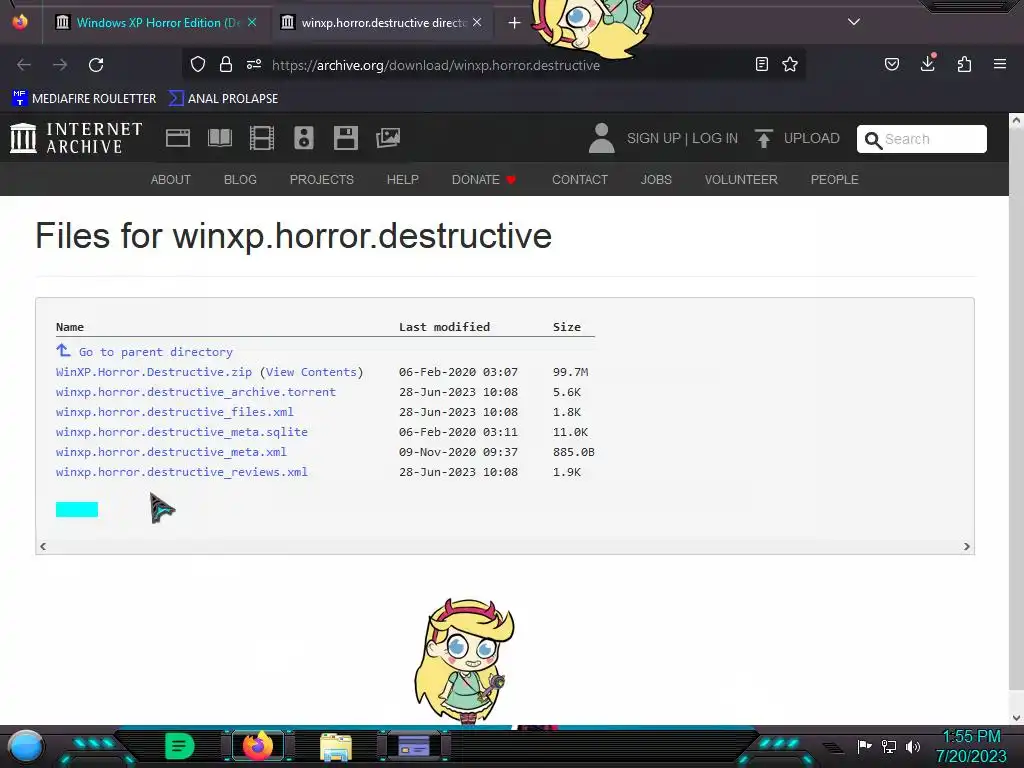The image size is (1024, 768).
Task: Open winxp.horror.destructive_meta.xml
Action: (171, 452)
